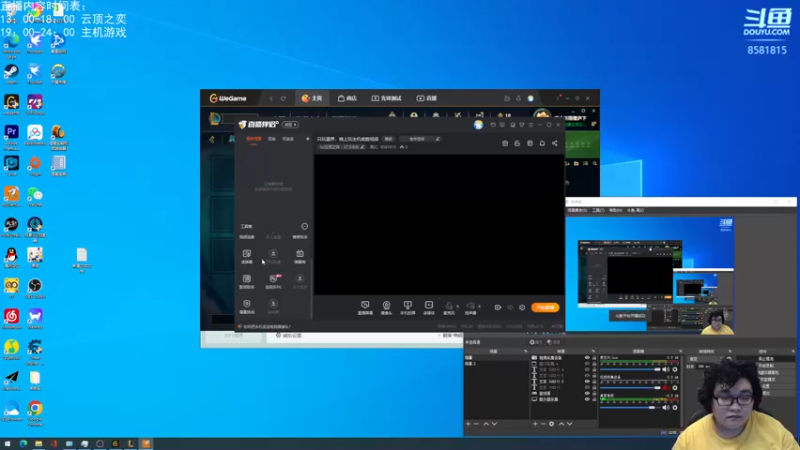Open the 麦克风/Aux channel settings gear in OBS mixer
Image resolution: width=800 pixels, height=450 pixels.
click(674, 369)
